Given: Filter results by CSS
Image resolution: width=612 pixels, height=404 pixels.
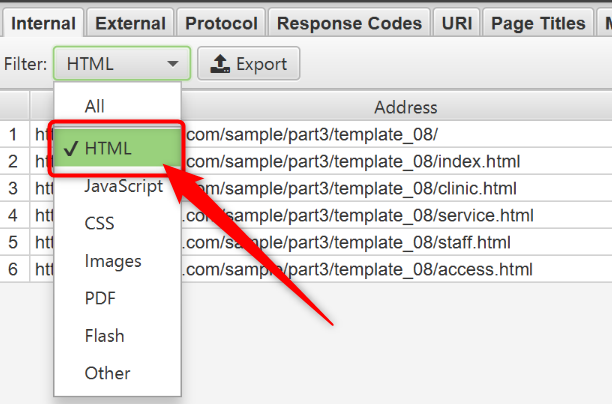Looking at the screenshot, I should 99,224.
